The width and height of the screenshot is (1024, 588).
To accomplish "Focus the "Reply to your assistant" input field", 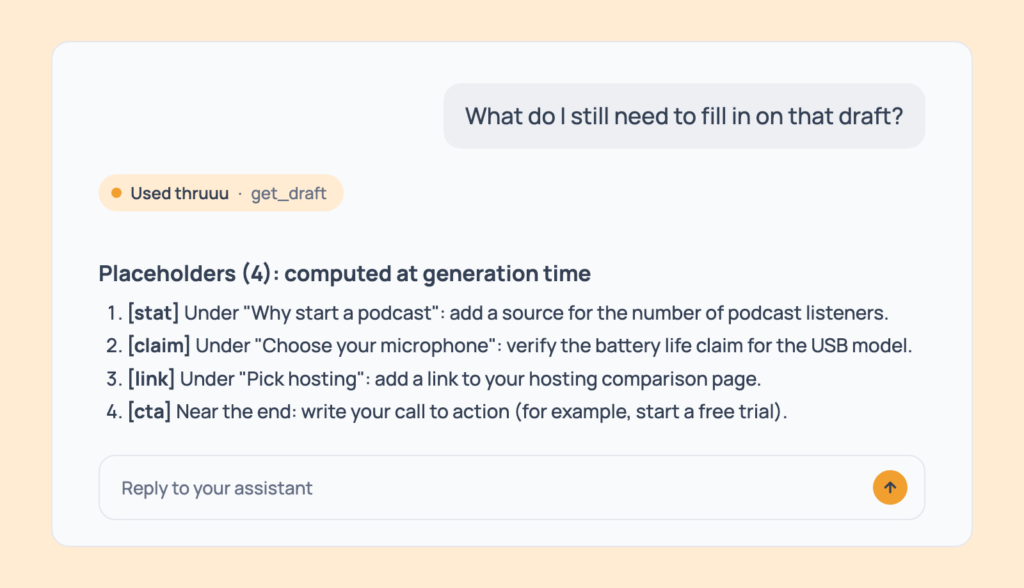I will click(x=511, y=487).
